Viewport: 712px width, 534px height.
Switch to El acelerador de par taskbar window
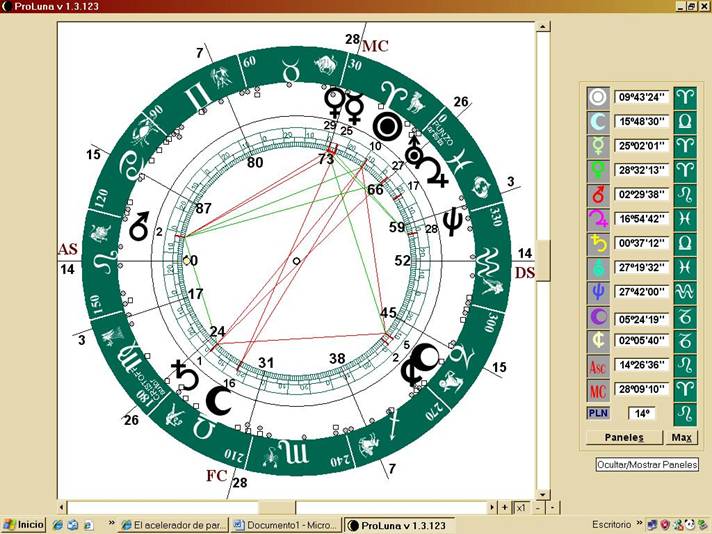tap(173, 524)
